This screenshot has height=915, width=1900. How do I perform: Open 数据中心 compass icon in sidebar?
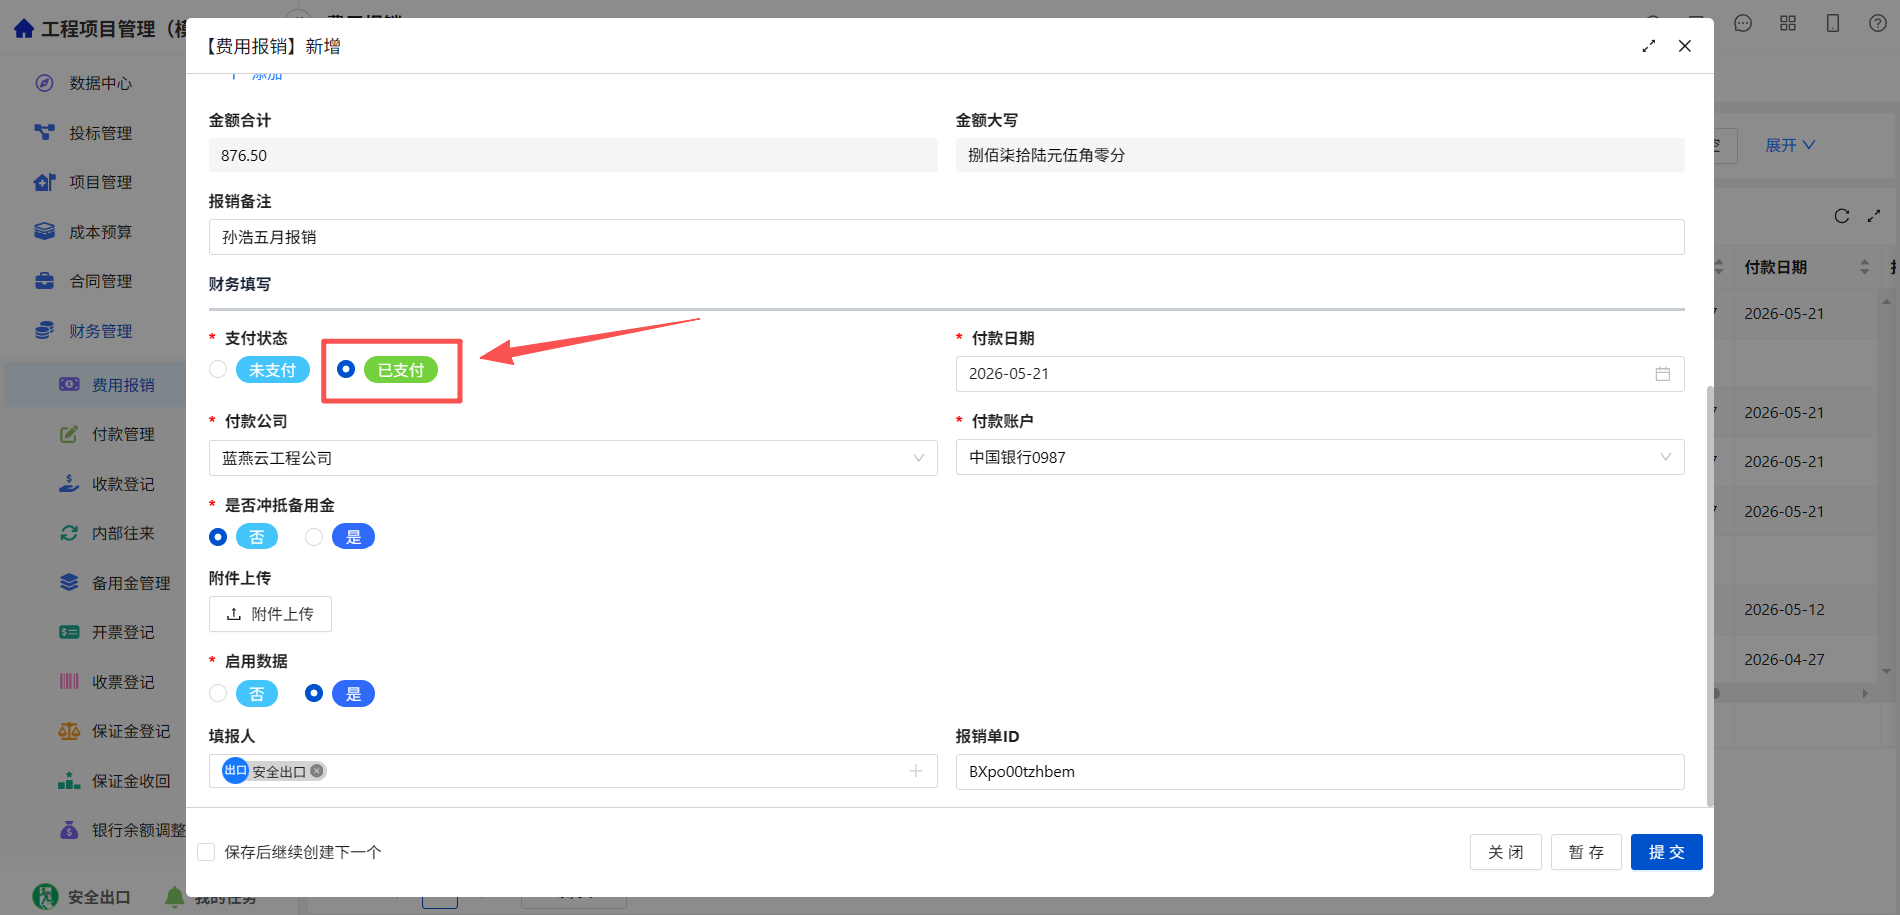pos(44,83)
